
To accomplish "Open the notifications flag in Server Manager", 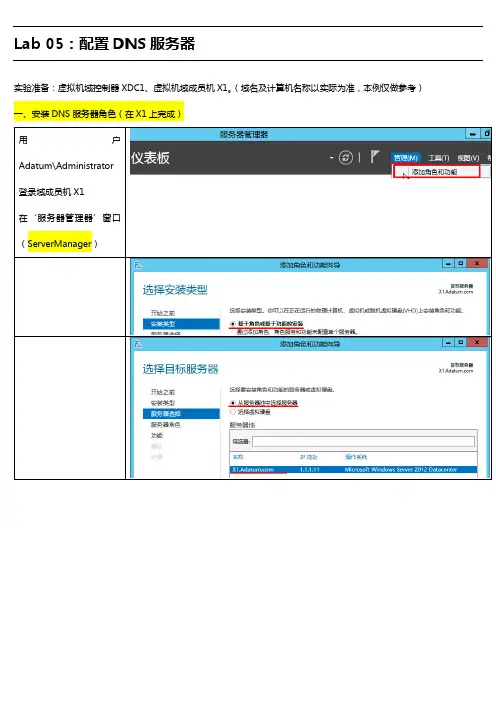I will click(x=375, y=157).
